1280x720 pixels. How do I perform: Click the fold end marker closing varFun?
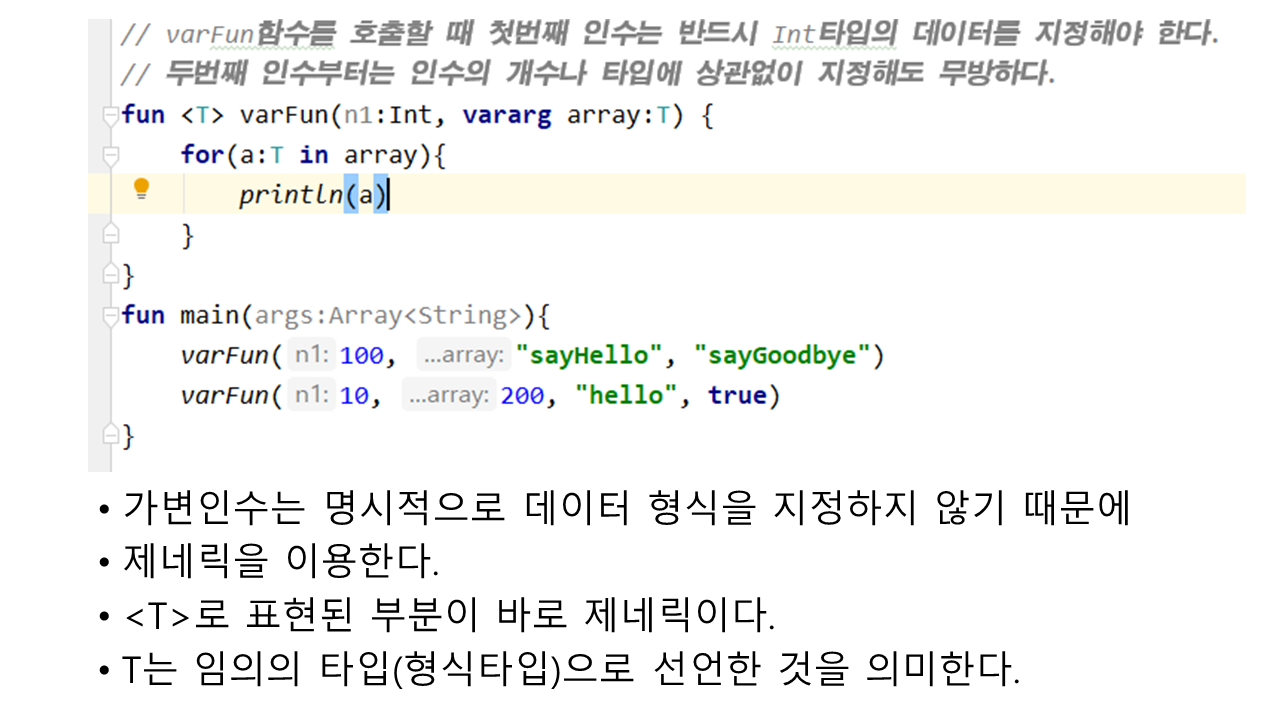pos(111,274)
